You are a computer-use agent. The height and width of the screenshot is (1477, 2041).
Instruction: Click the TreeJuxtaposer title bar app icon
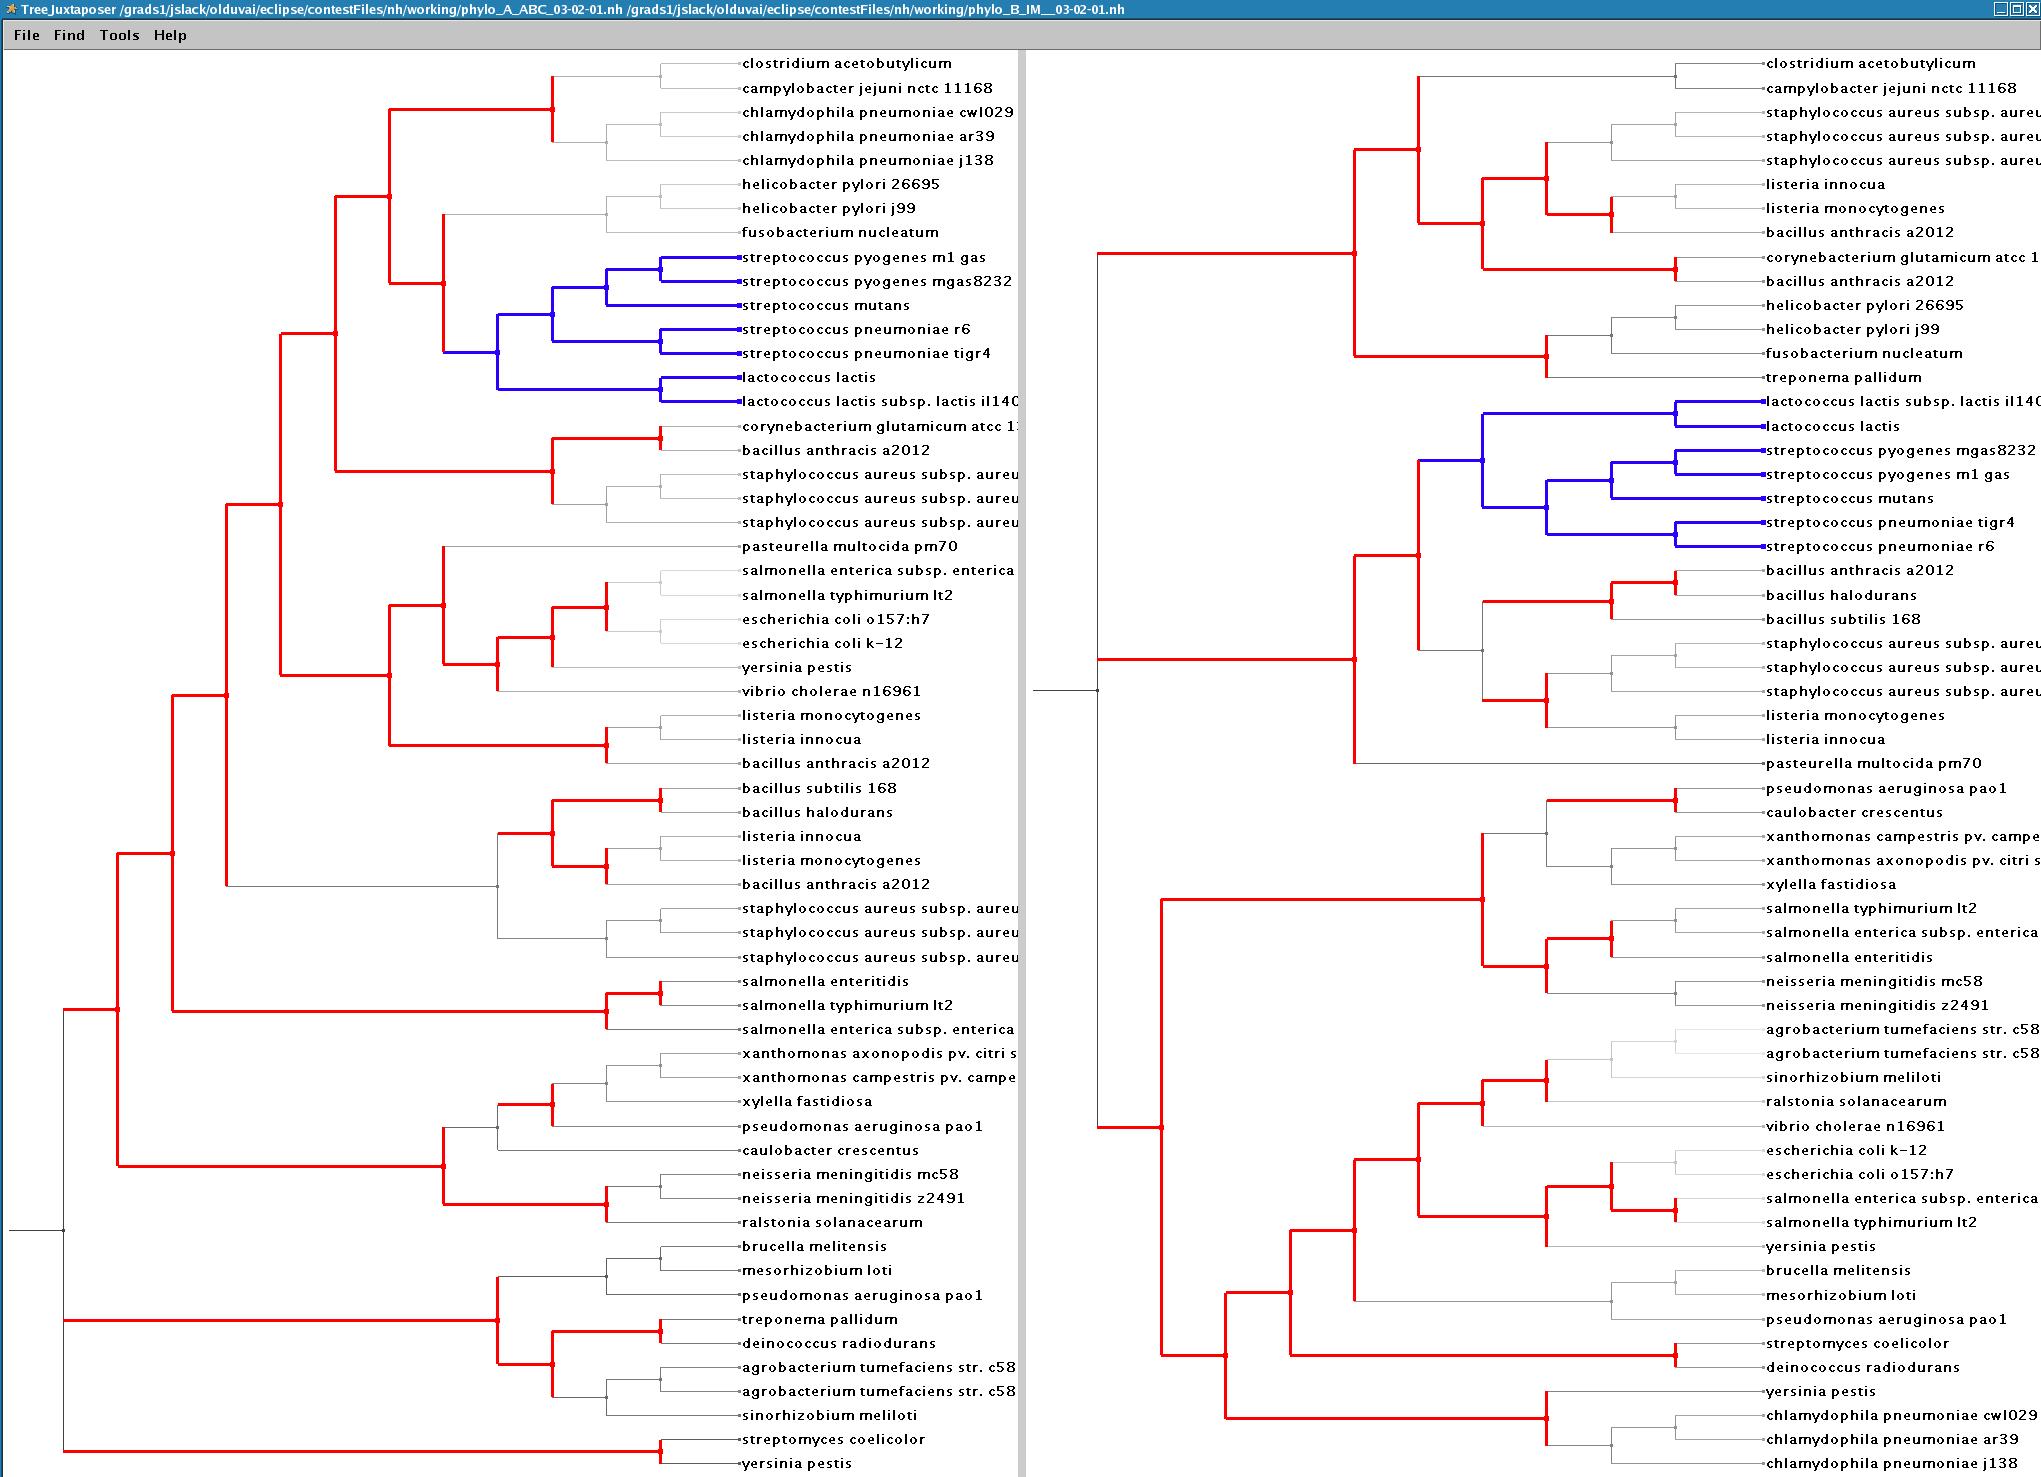click(9, 9)
